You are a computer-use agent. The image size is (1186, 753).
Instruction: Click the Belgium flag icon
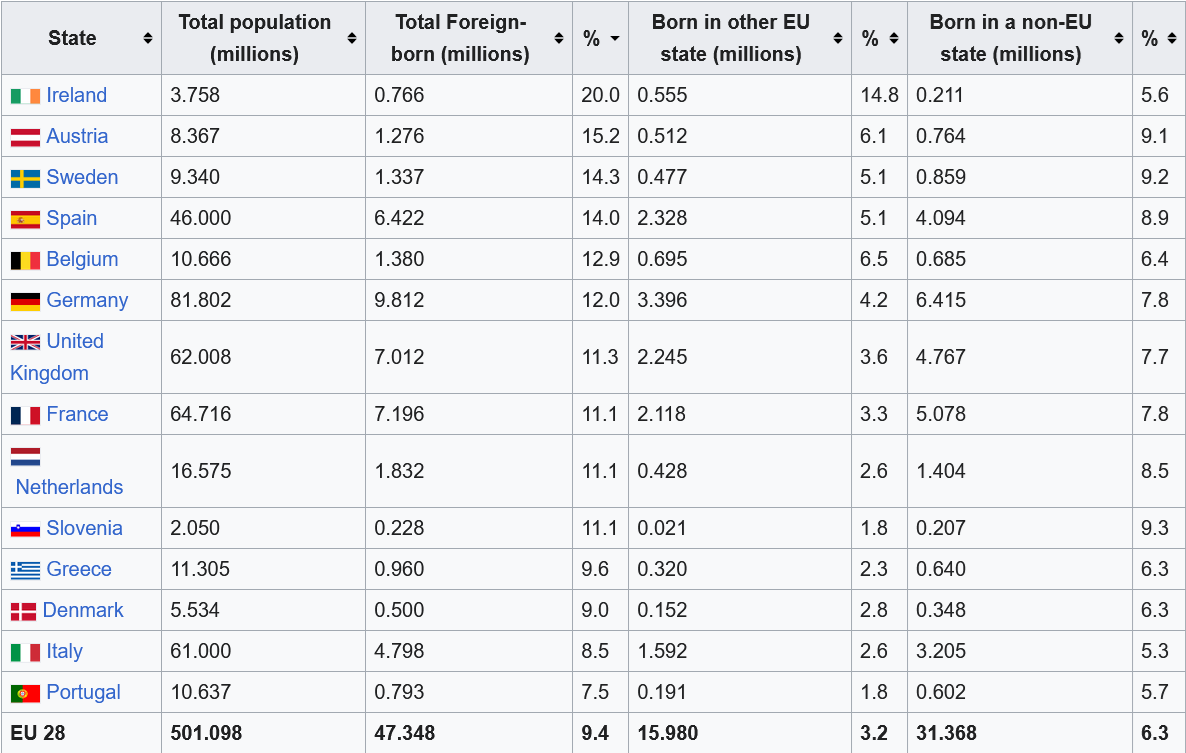26,260
